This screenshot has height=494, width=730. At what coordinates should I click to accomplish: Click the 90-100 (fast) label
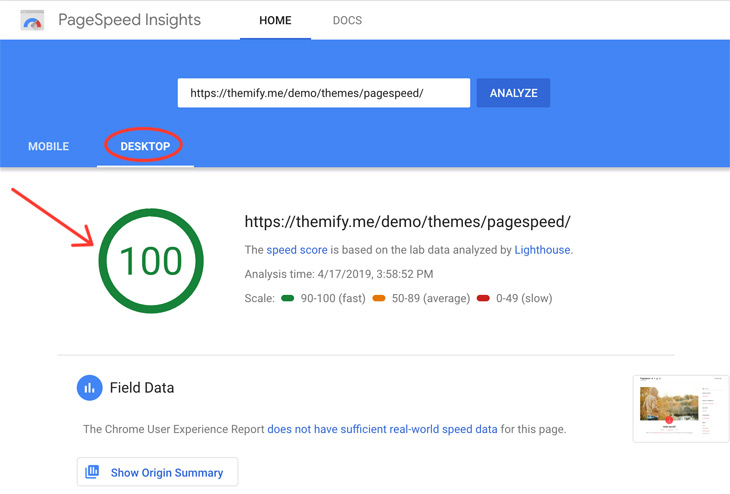(x=333, y=298)
